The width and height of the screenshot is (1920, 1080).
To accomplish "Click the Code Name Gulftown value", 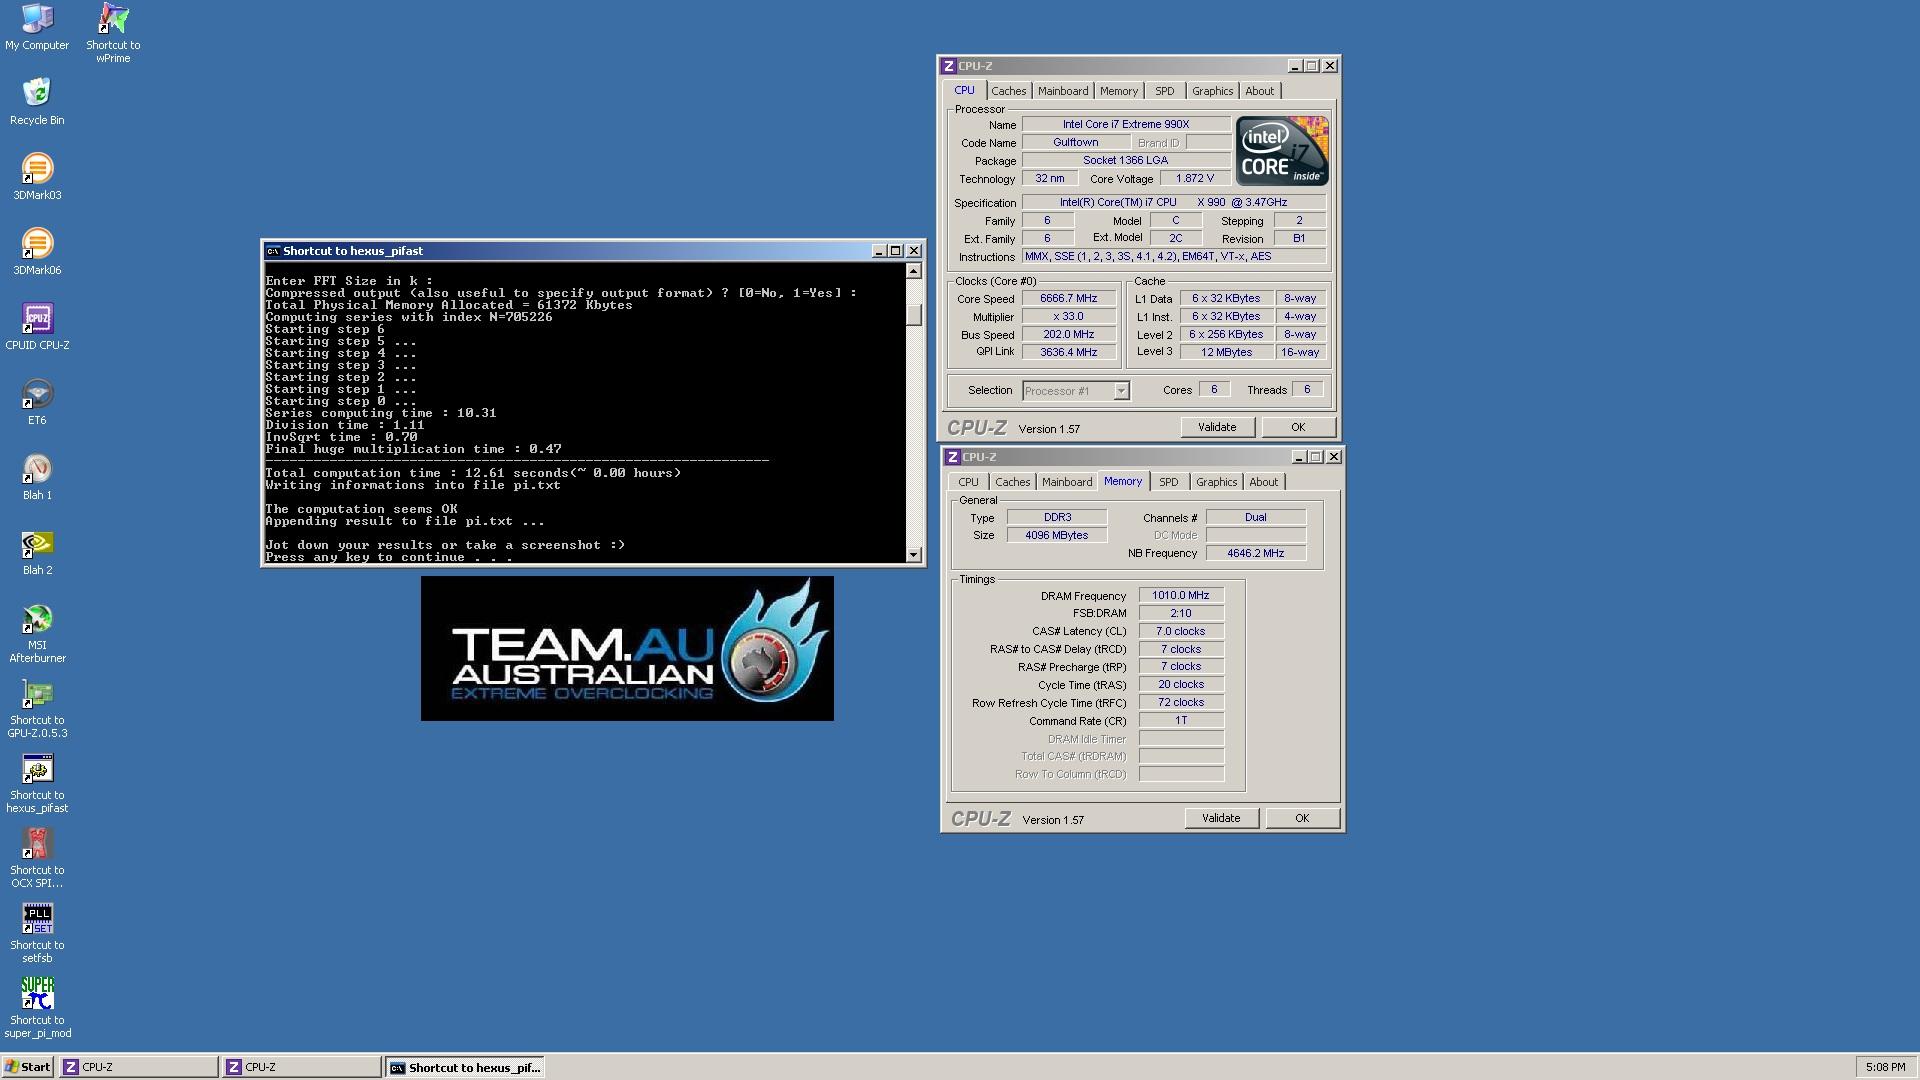I will pyautogui.click(x=1076, y=143).
